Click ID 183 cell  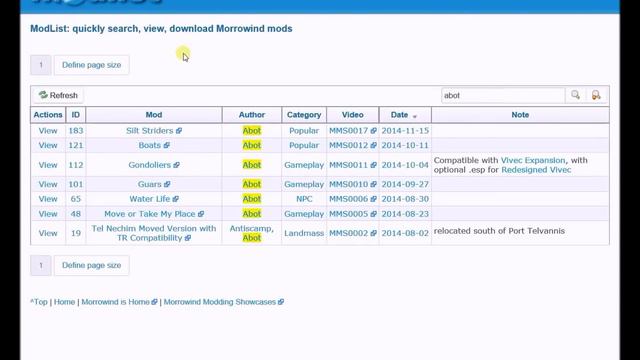(76, 131)
